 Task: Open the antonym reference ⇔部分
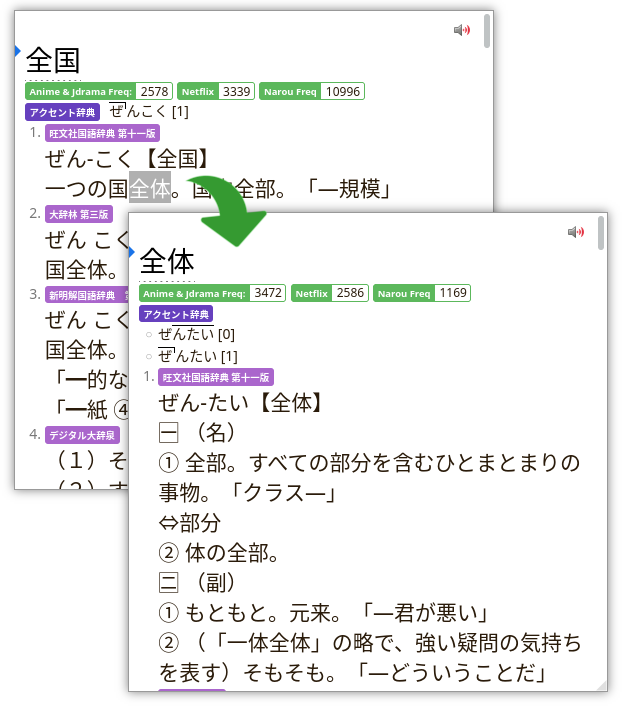(x=190, y=523)
